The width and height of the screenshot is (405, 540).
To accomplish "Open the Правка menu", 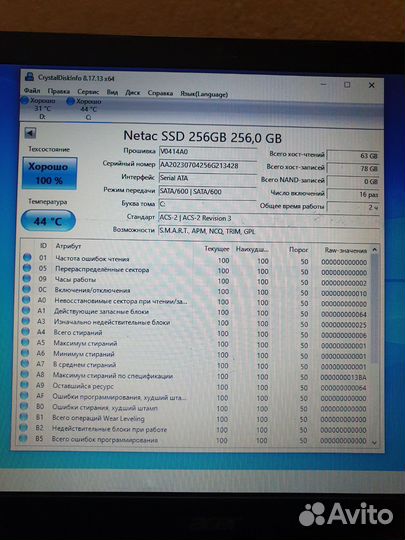I will point(59,91).
